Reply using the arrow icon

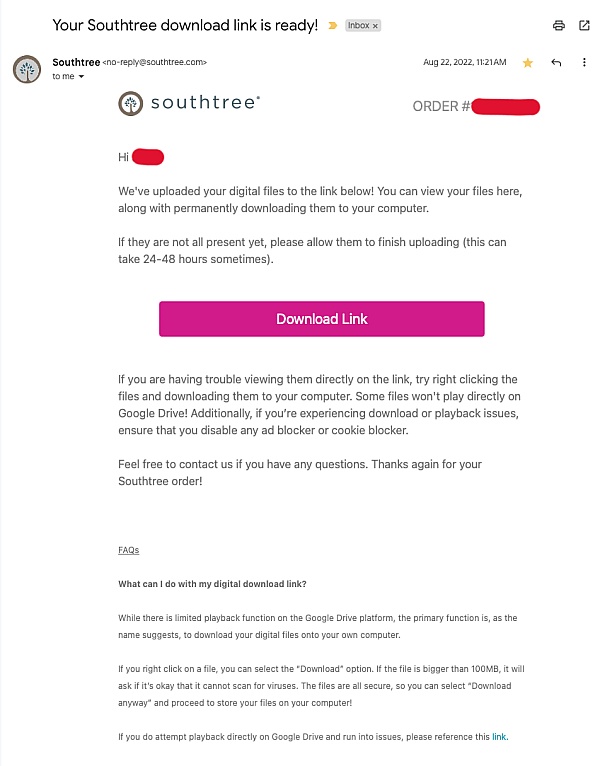pyautogui.click(x=556, y=63)
